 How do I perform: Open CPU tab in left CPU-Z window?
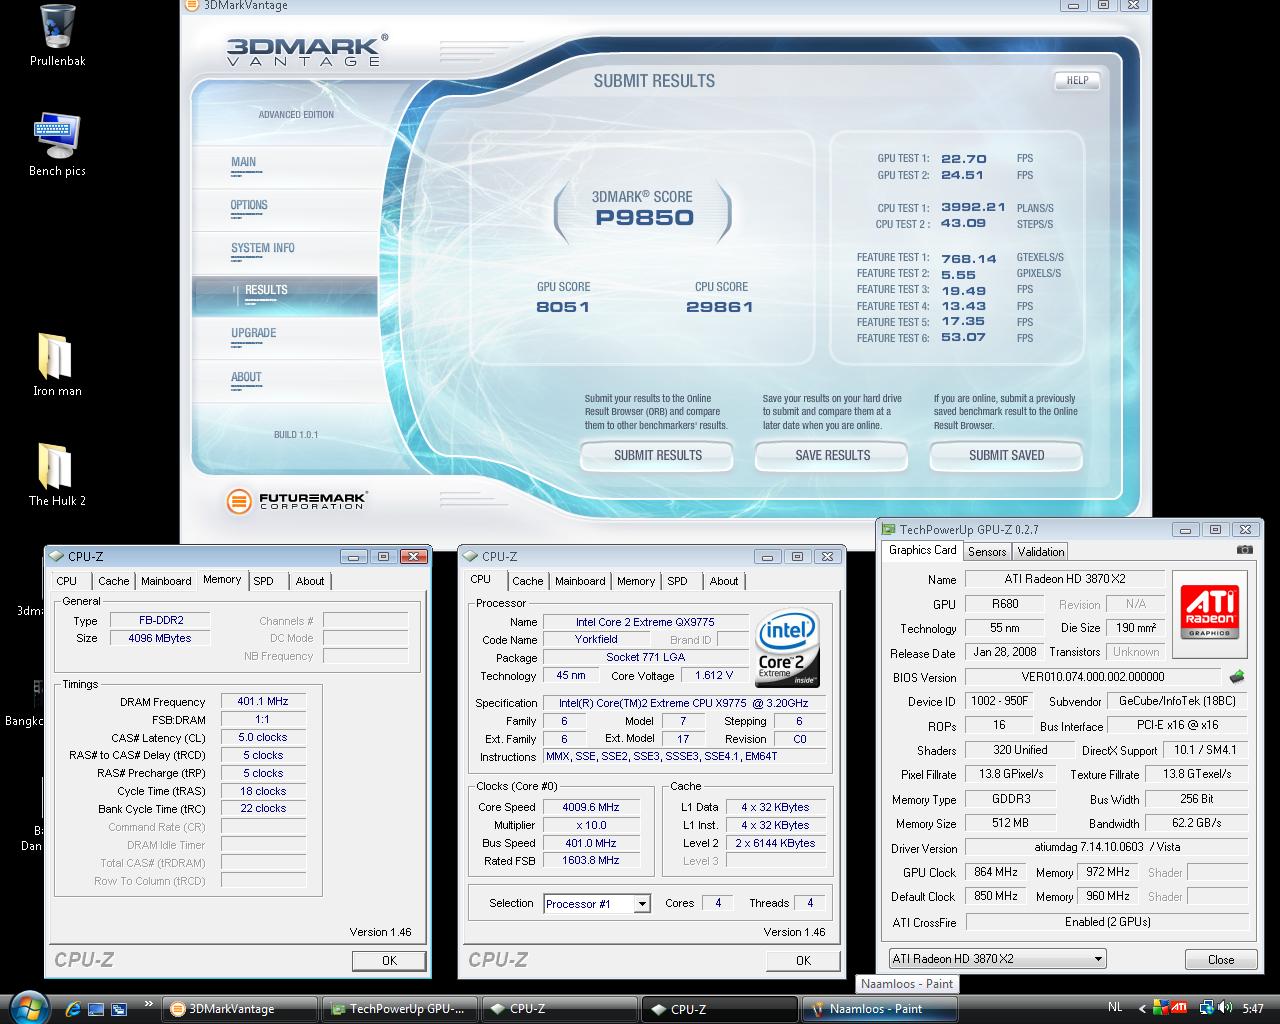67,581
